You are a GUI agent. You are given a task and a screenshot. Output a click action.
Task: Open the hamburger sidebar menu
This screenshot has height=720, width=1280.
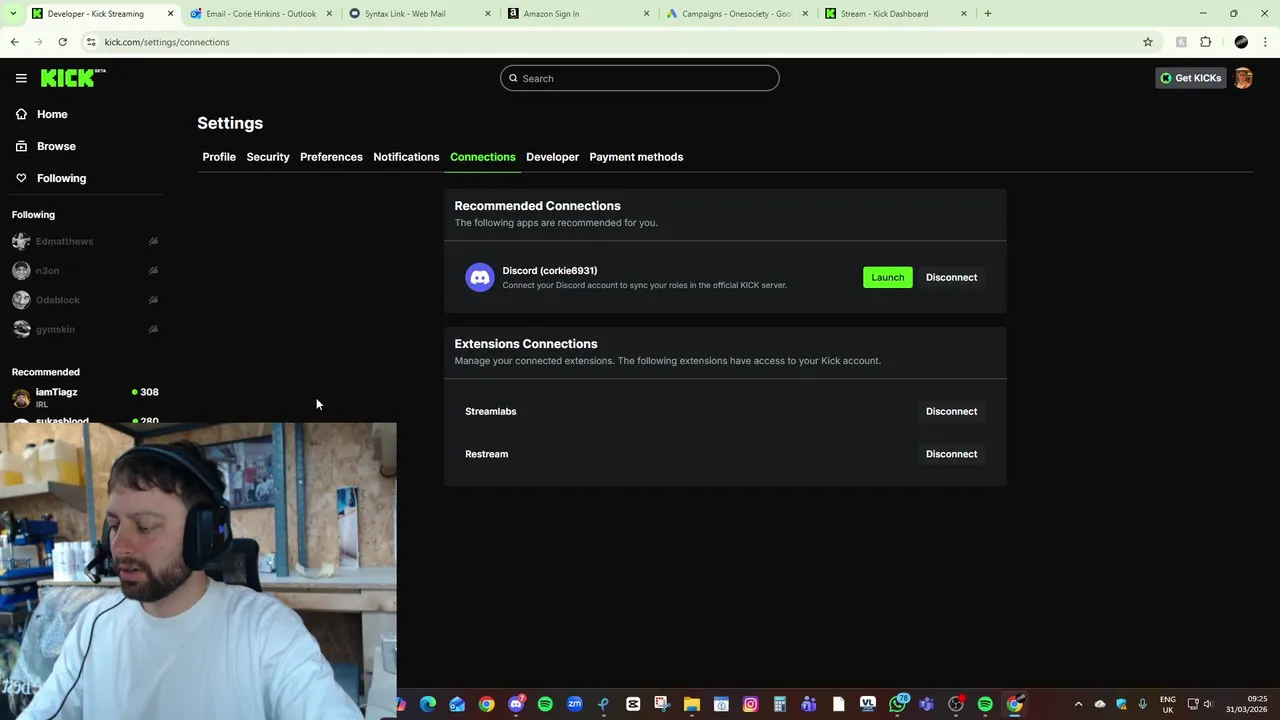(21, 78)
